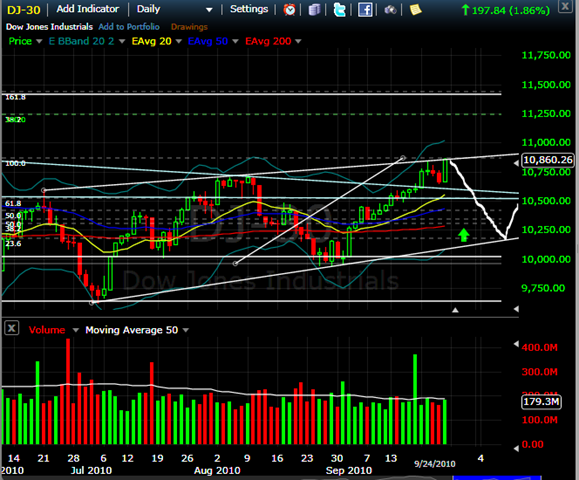Image resolution: width=579 pixels, height=480 pixels.
Task: Remove the Volume pane with X button
Action: (11, 328)
